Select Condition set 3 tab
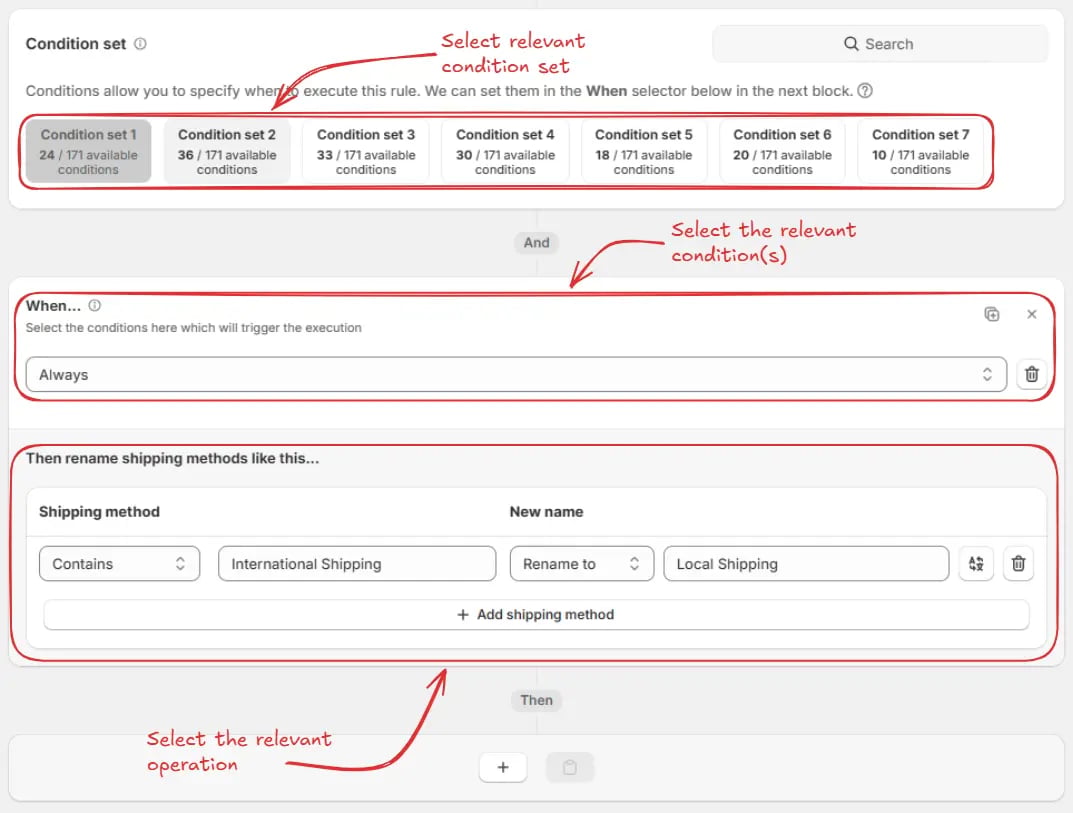Screen dimensions: 1073x813 (x=366, y=151)
